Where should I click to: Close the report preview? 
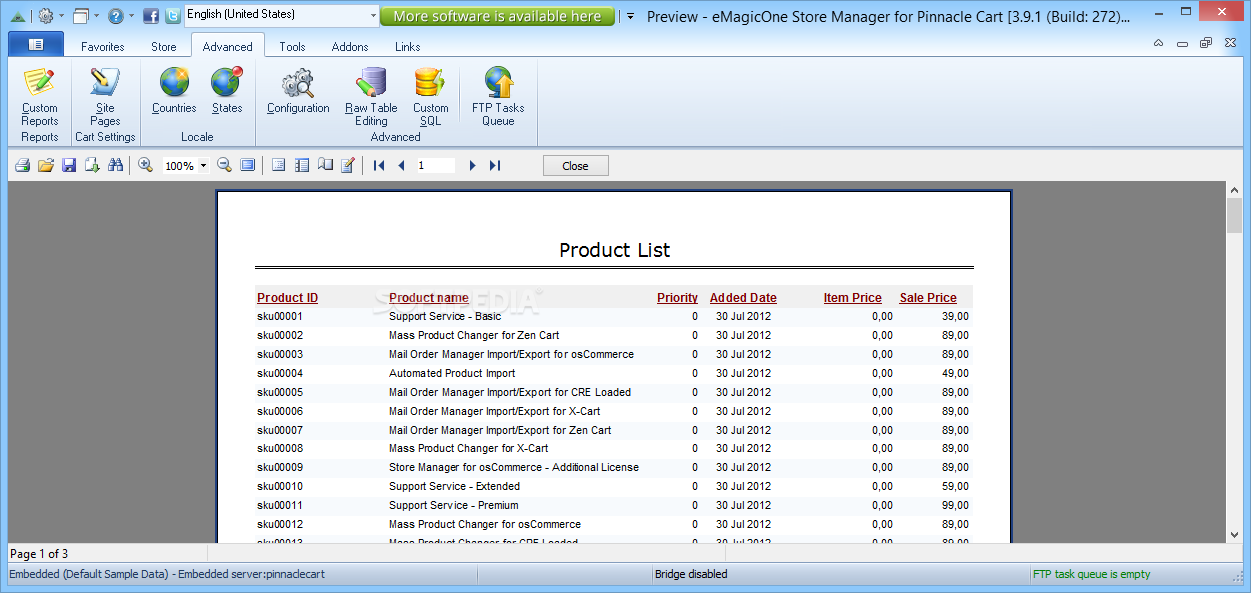576,166
